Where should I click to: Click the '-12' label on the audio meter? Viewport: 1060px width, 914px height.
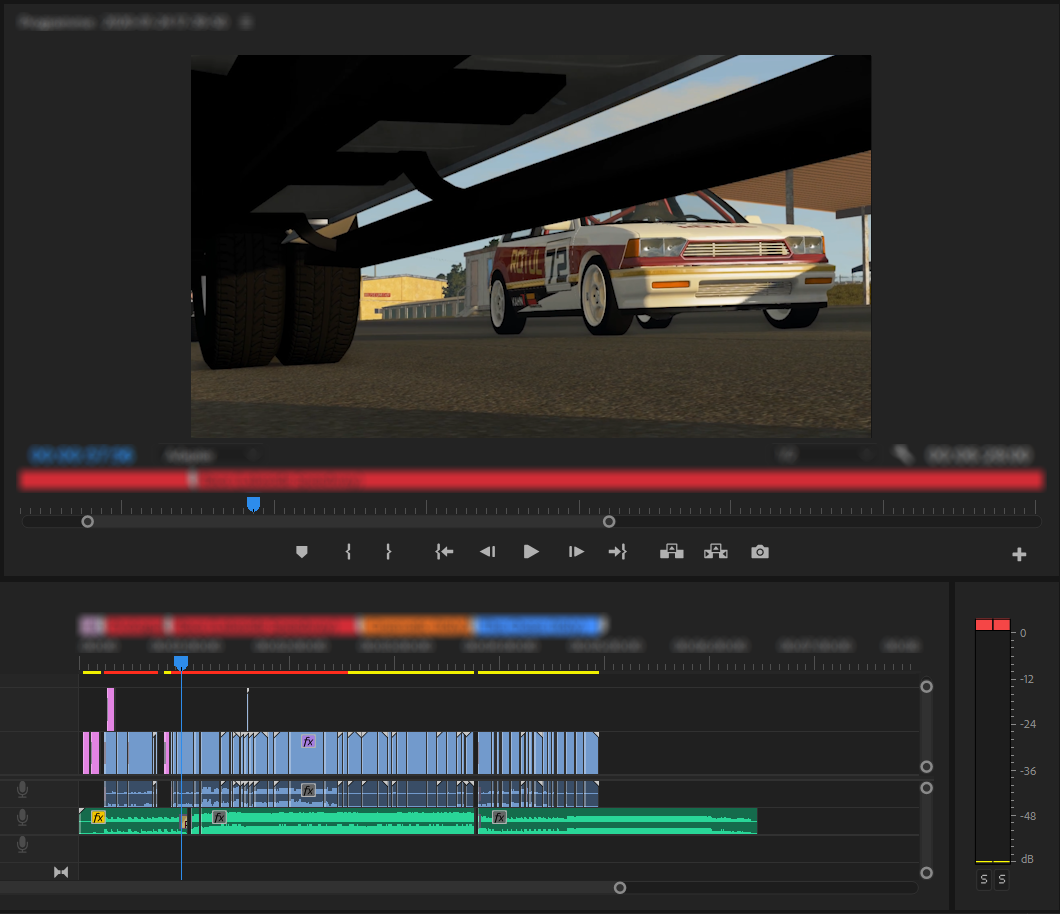pos(1027,679)
